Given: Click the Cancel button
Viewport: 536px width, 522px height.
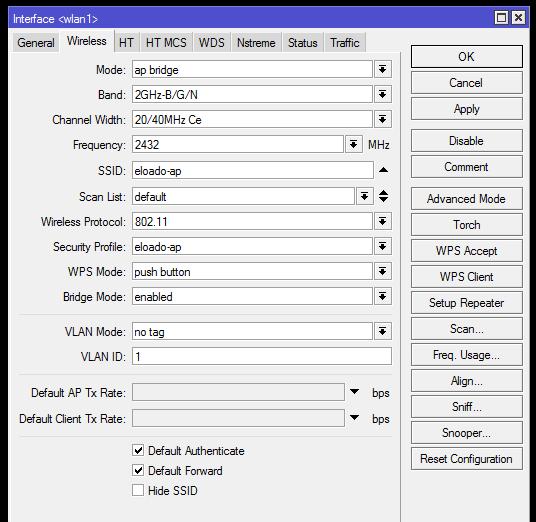Looking at the screenshot, I should (x=467, y=83).
